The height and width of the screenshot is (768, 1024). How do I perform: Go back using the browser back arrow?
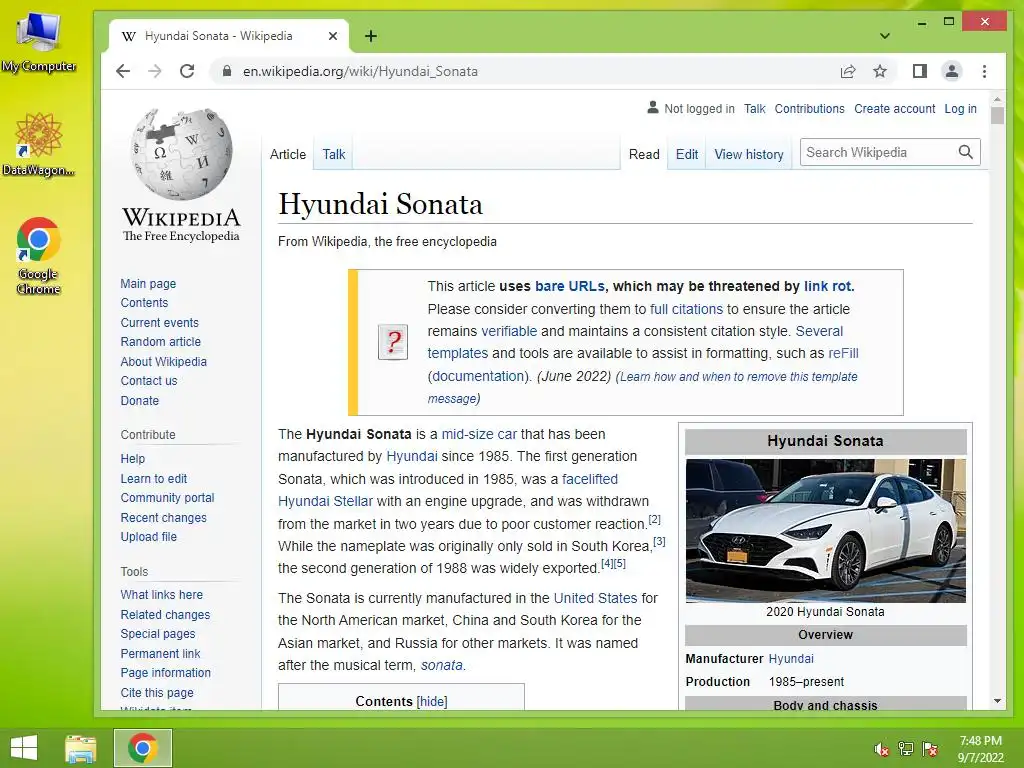click(123, 71)
